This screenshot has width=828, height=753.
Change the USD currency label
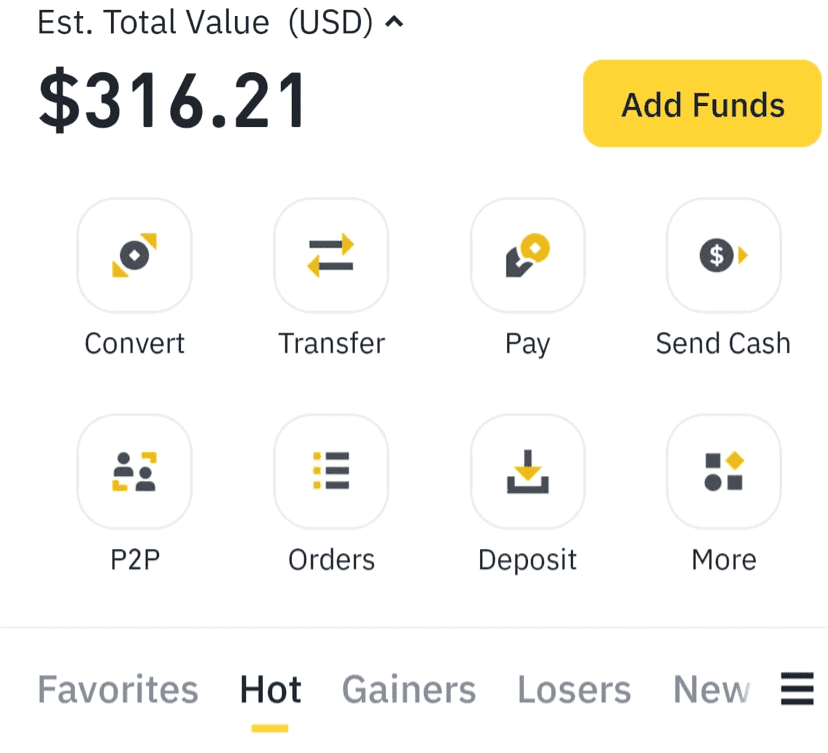pos(330,22)
